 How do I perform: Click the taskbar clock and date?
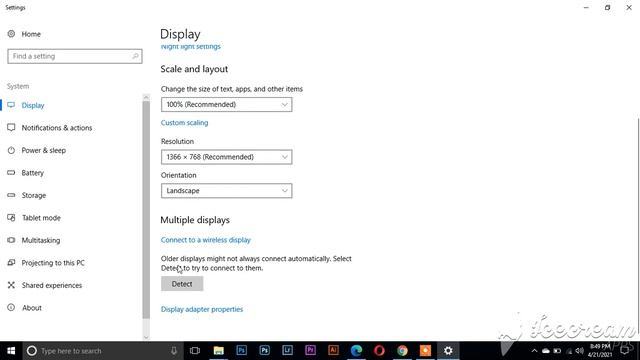[600, 351]
